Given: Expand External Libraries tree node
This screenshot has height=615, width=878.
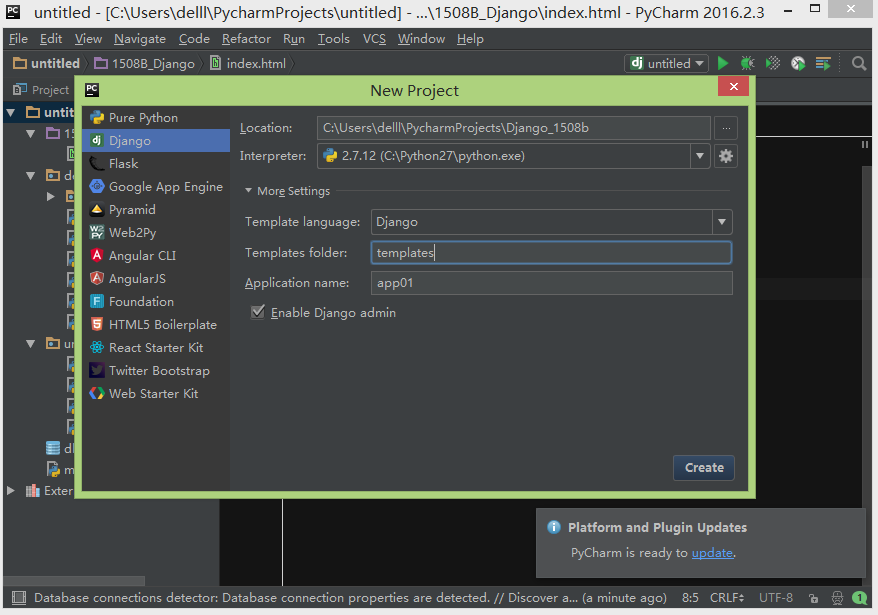Looking at the screenshot, I should pos(11,491).
